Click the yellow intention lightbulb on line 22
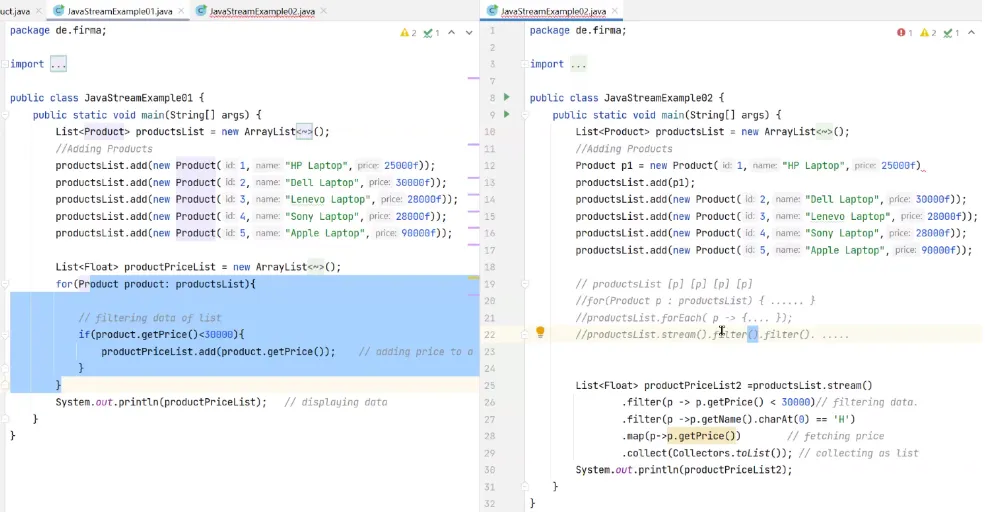Viewport: 985px width, 512px height. pyautogui.click(x=540, y=332)
